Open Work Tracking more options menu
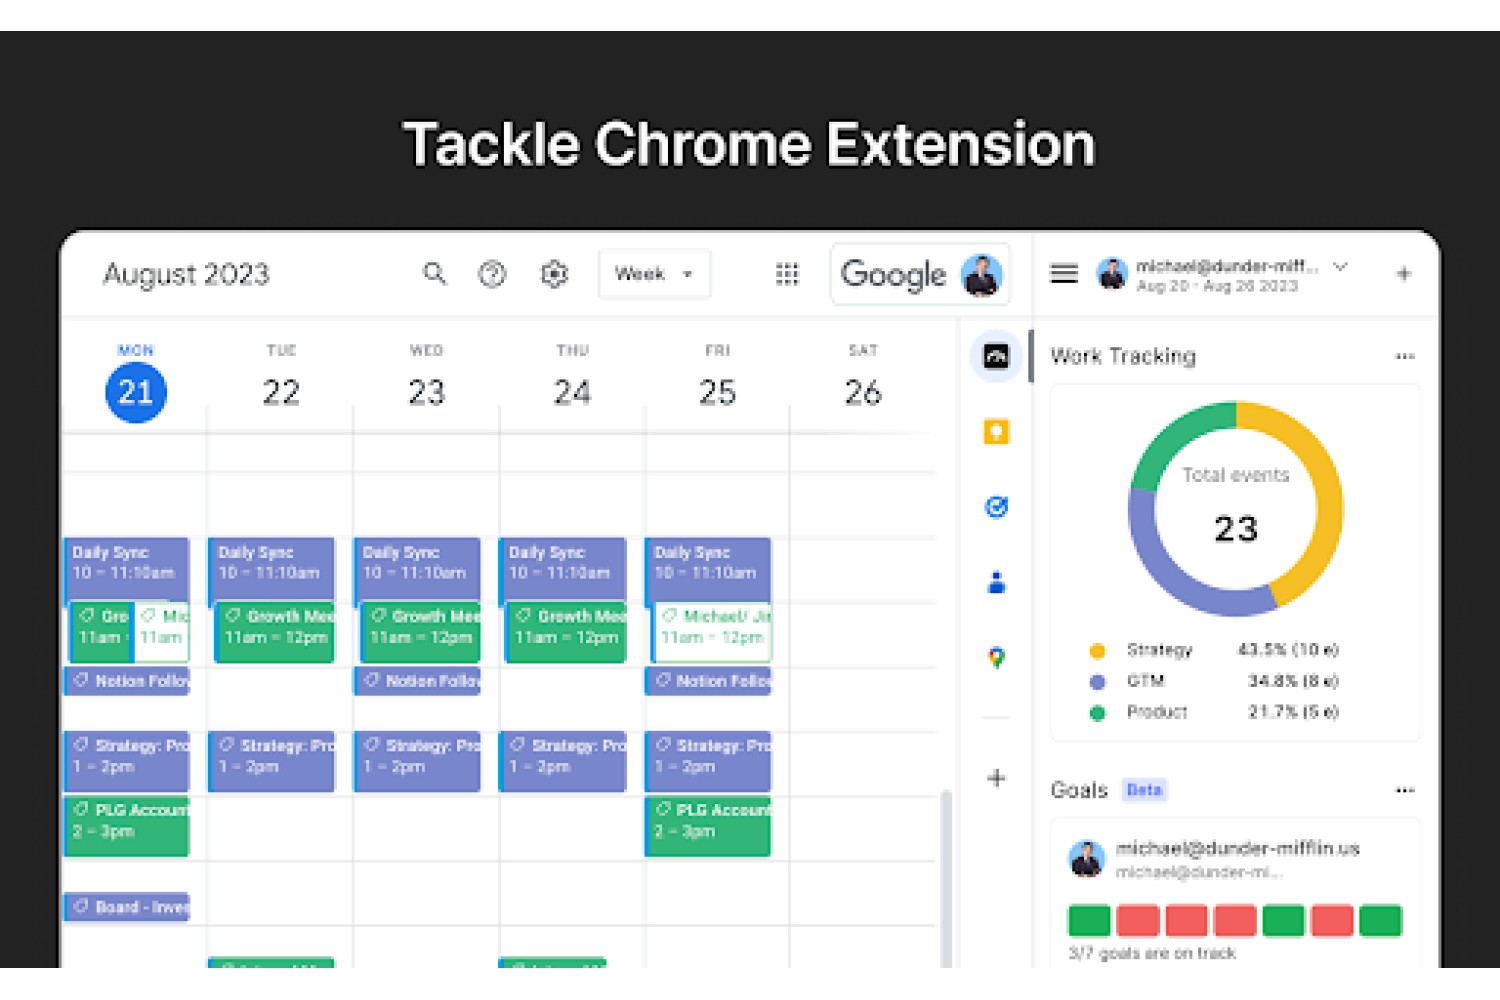 click(x=1405, y=356)
